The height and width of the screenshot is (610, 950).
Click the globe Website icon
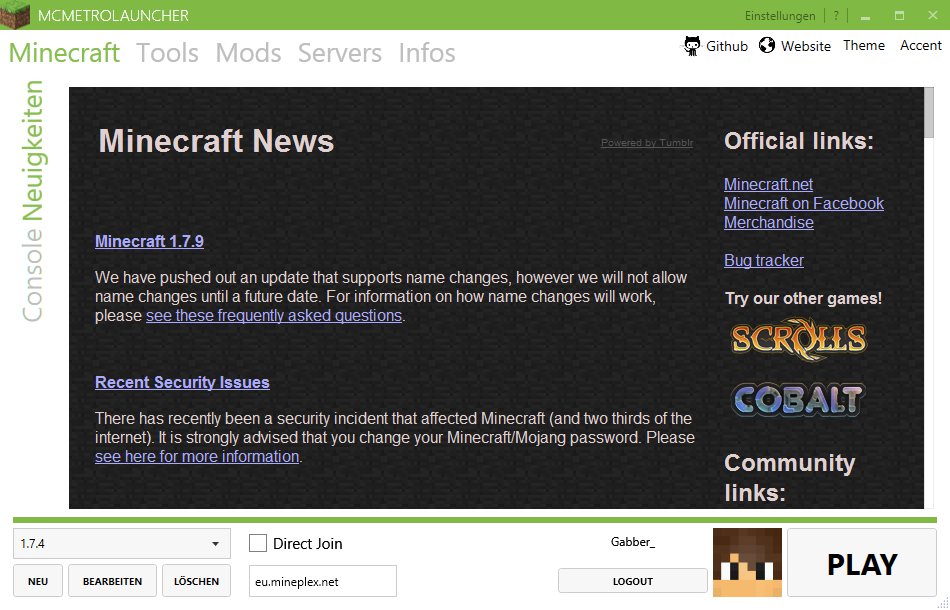tap(767, 45)
